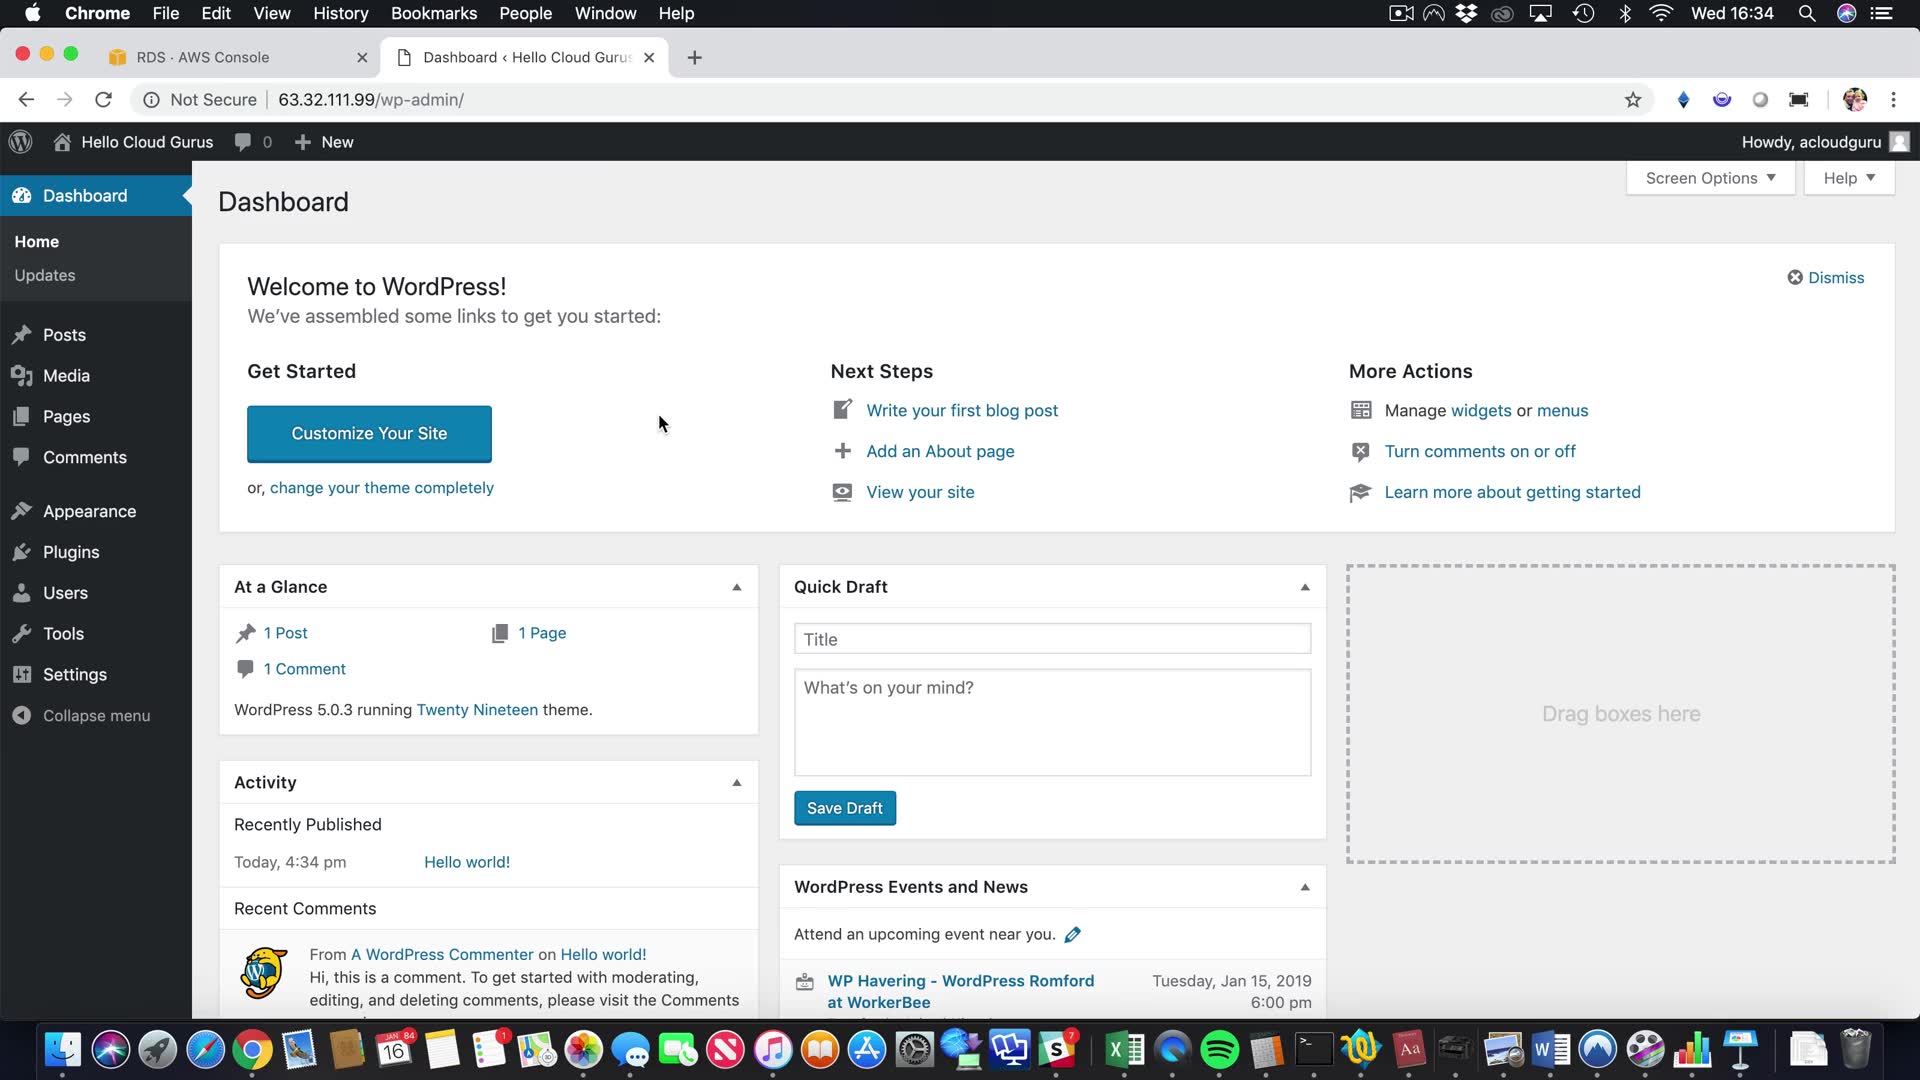This screenshot has width=1920, height=1080.
Task: Click the pencil icon to edit event location
Action: (x=1073, y=935)
